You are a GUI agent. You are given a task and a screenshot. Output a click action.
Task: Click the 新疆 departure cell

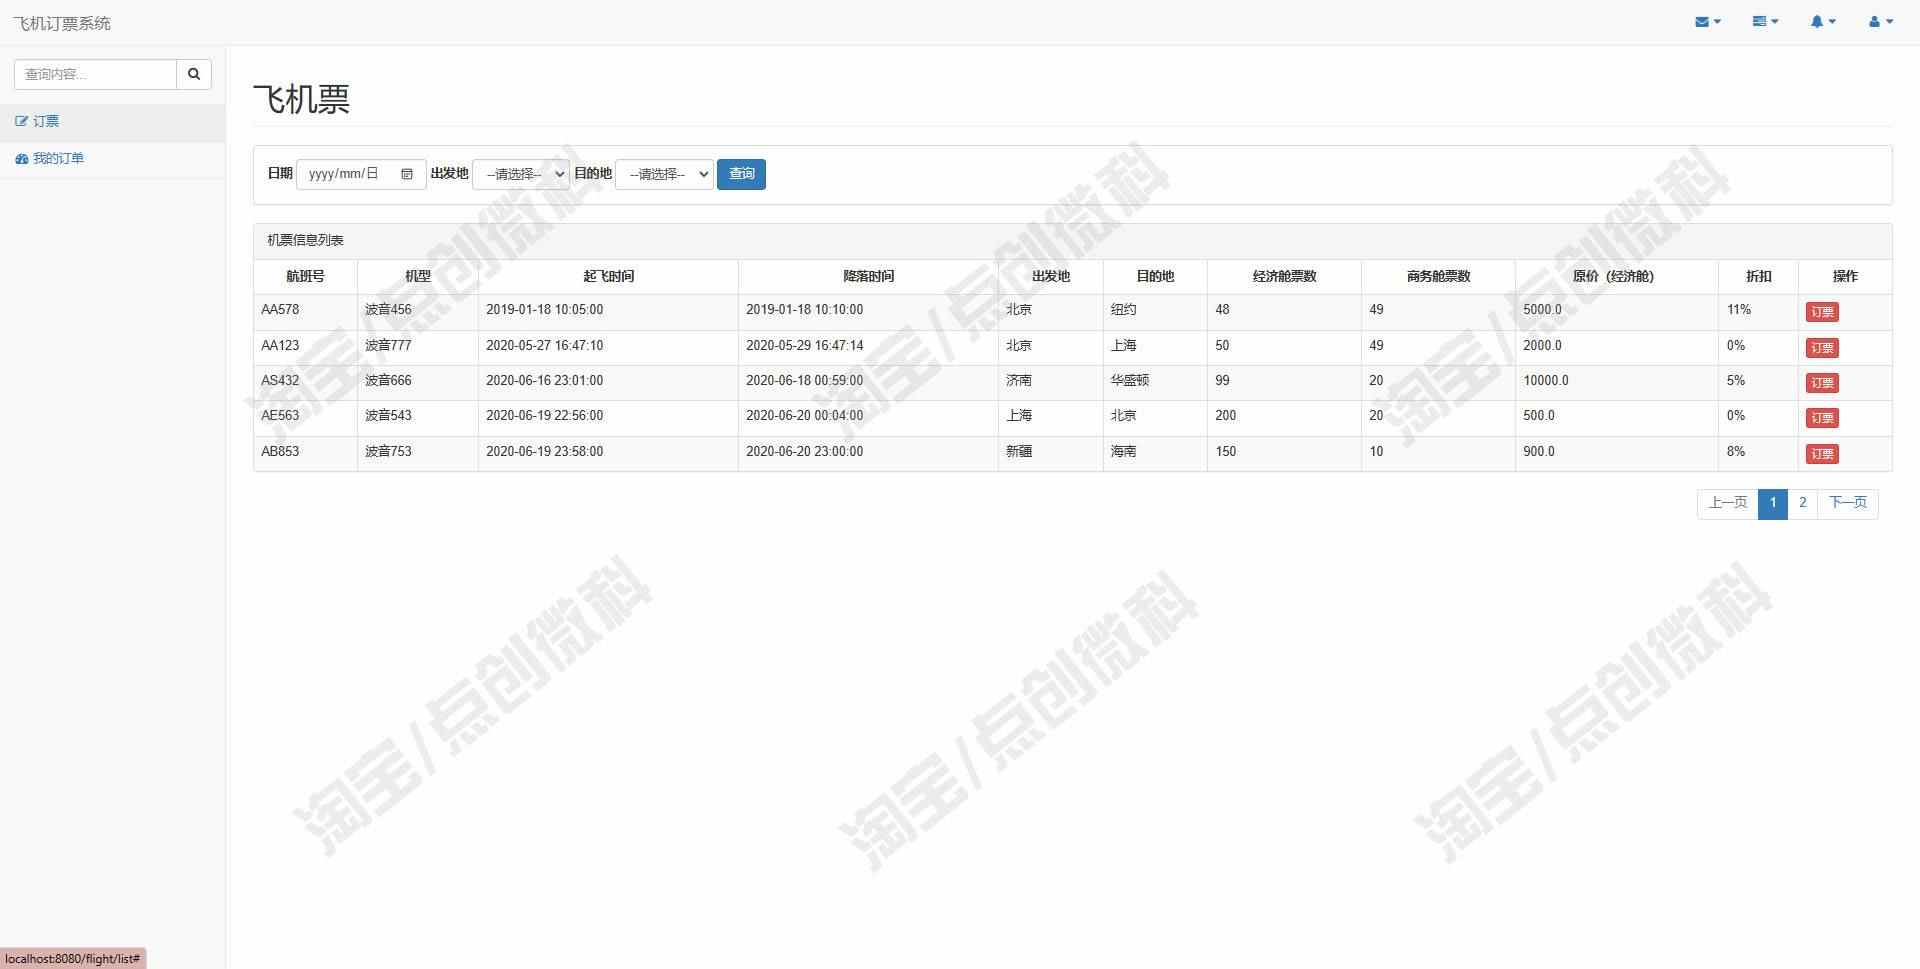coord(1051,453)
